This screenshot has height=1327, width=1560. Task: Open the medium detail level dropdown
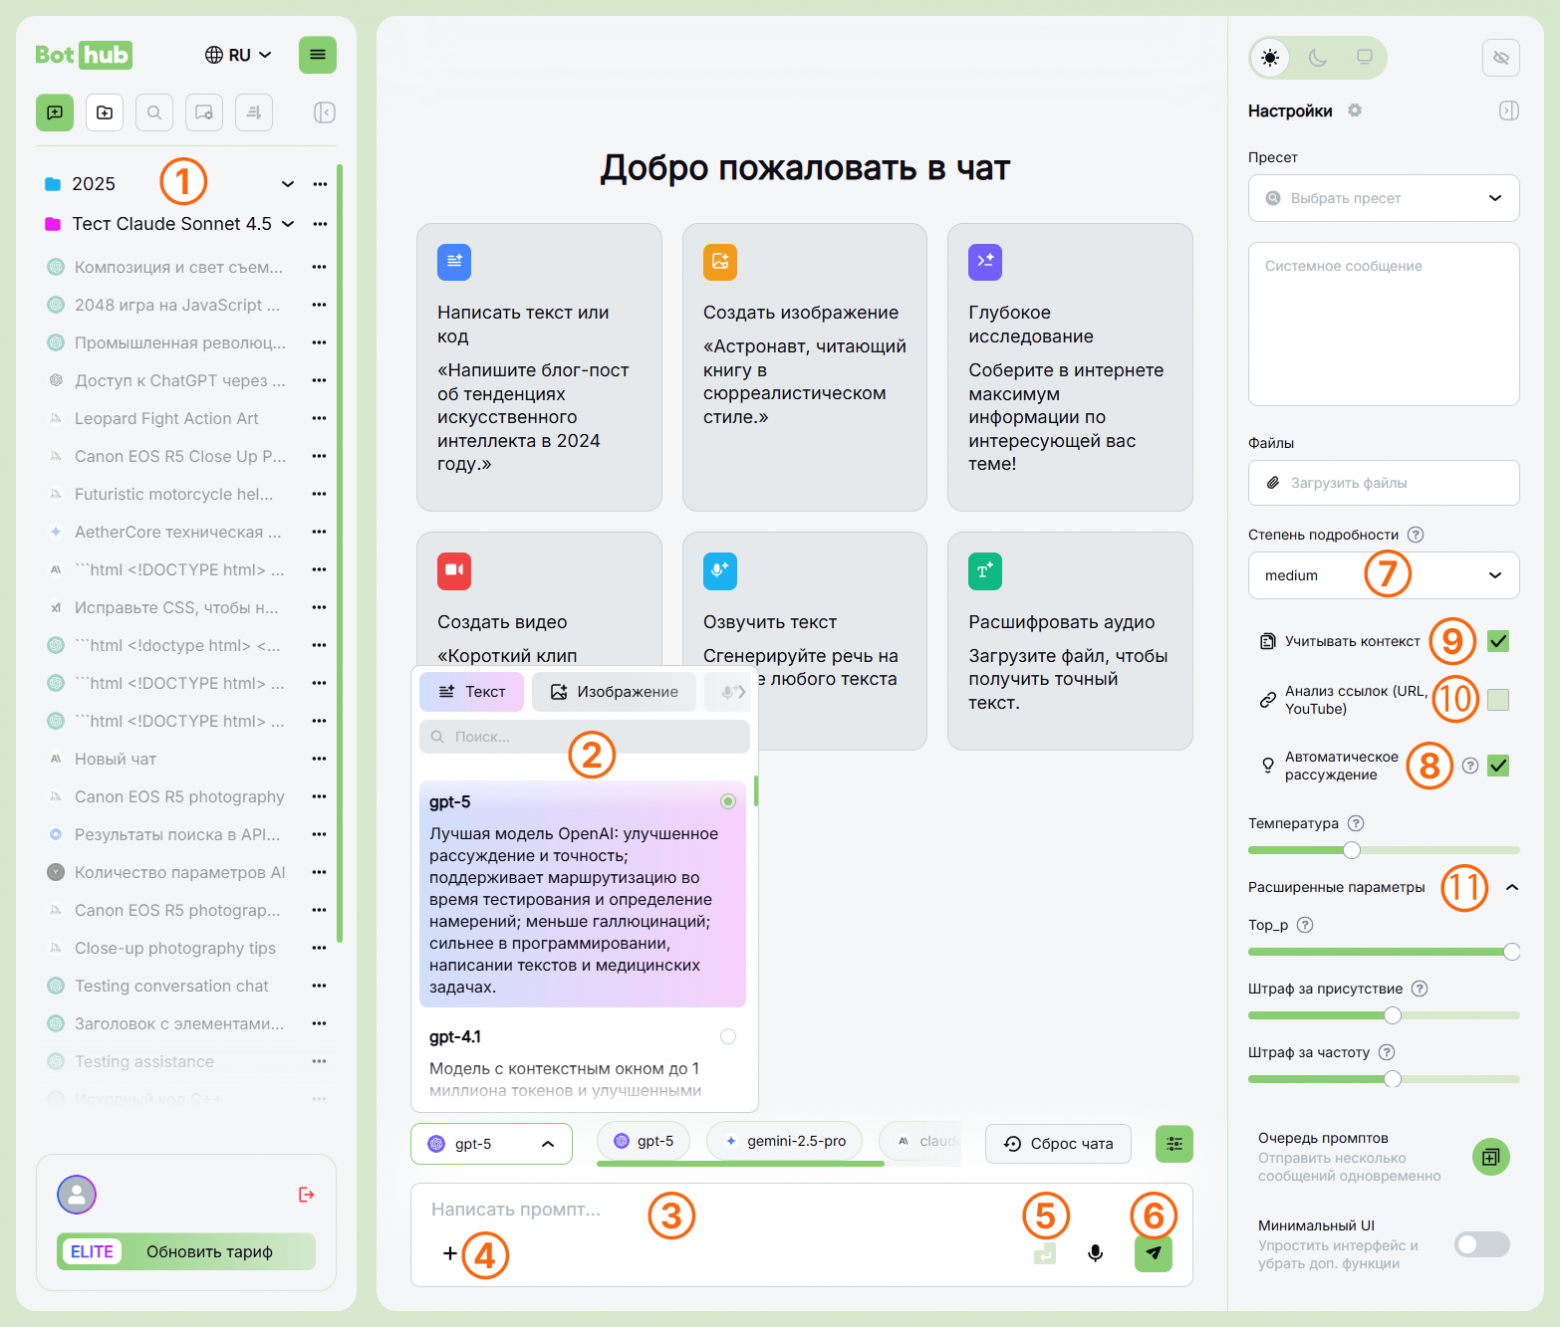[x=1383, y=576]
